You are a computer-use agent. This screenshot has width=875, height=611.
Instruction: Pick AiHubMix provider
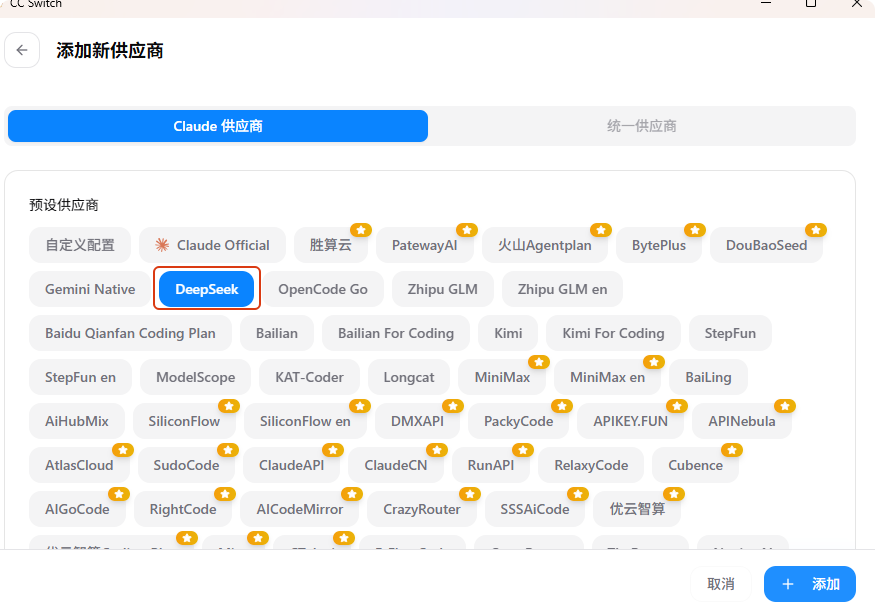point(76,421)
